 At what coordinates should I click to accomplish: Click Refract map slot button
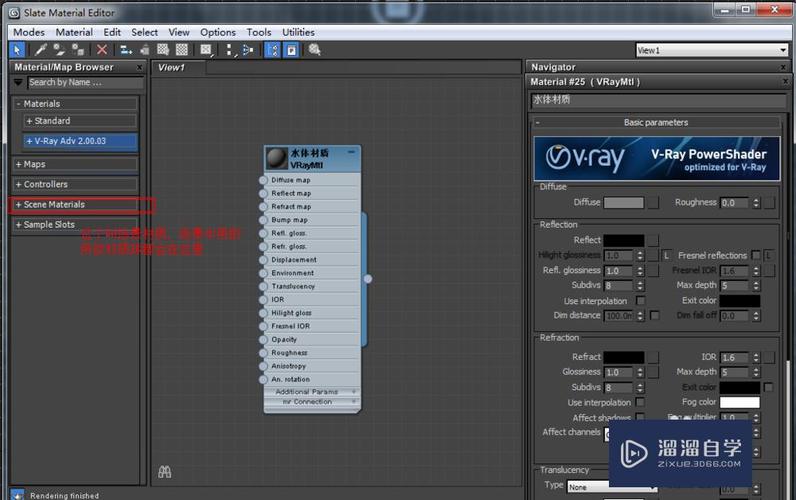point(654,357)
